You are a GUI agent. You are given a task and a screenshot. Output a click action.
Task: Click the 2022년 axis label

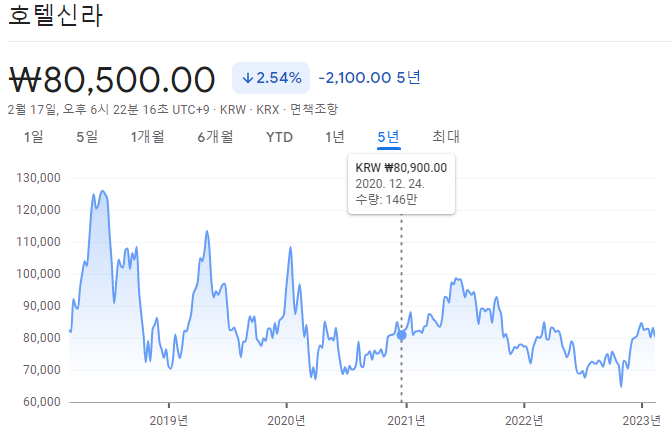pyautogui.click(x=524, y=421)
